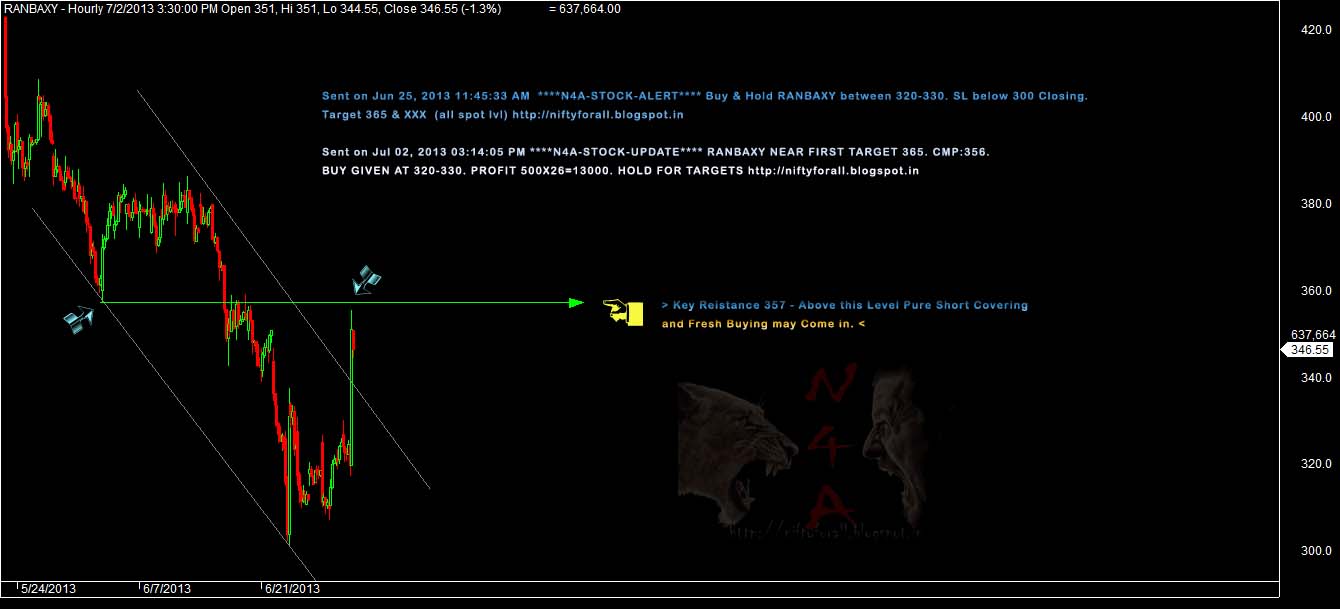
Task: Click the 'Key Reistance 357' annotation text
Action: pos(844,305)
